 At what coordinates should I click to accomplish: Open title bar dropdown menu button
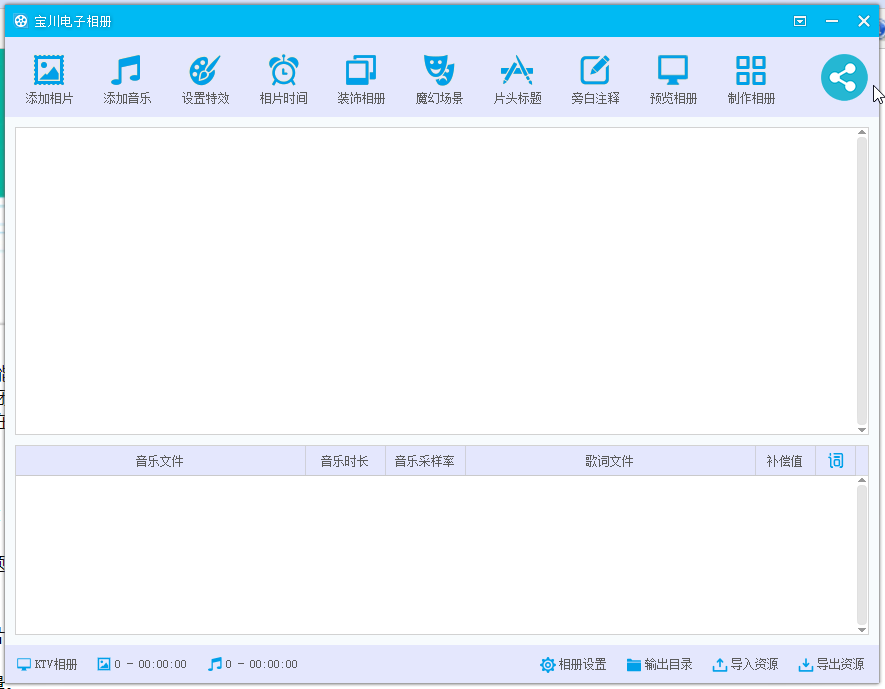(x=800, y=21)
